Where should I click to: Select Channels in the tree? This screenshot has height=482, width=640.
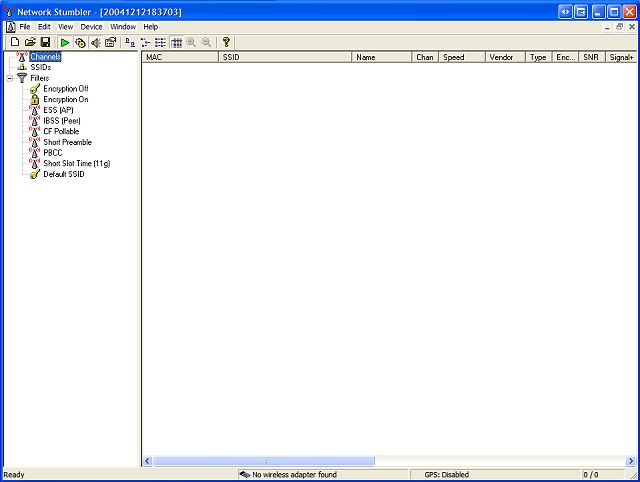[x=45, y=57]
